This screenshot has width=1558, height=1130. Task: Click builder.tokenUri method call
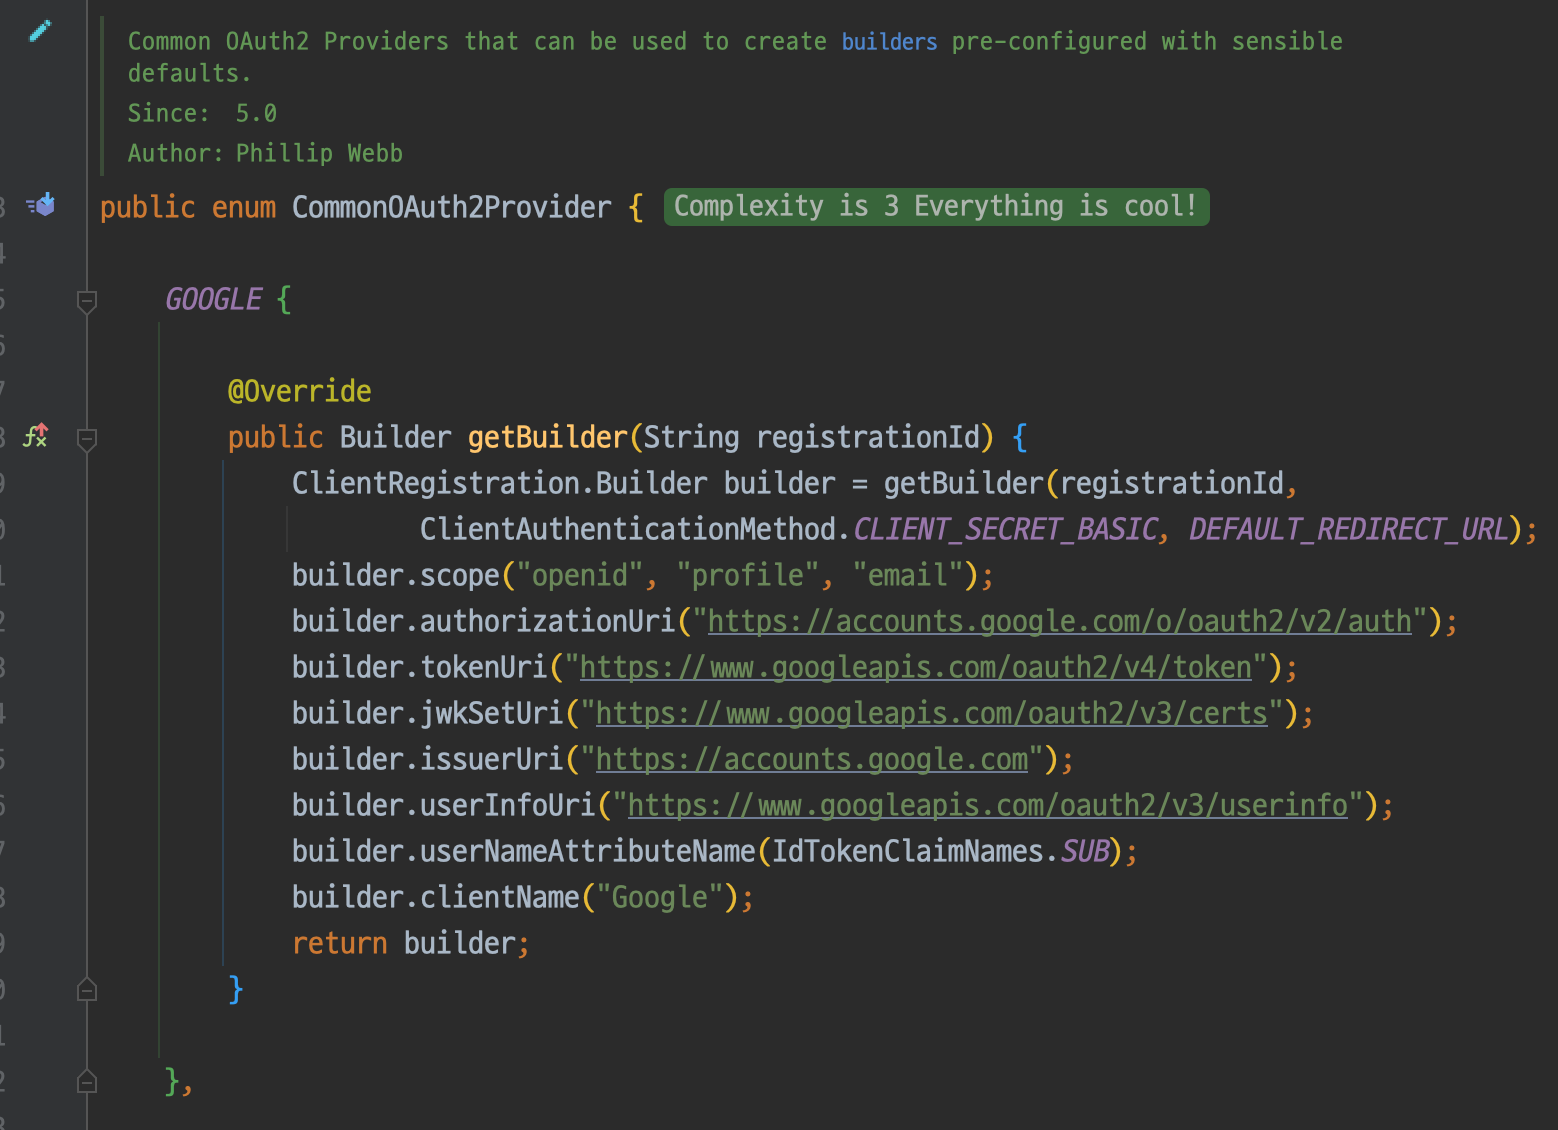pyautogui.click(x=419, y=667)
